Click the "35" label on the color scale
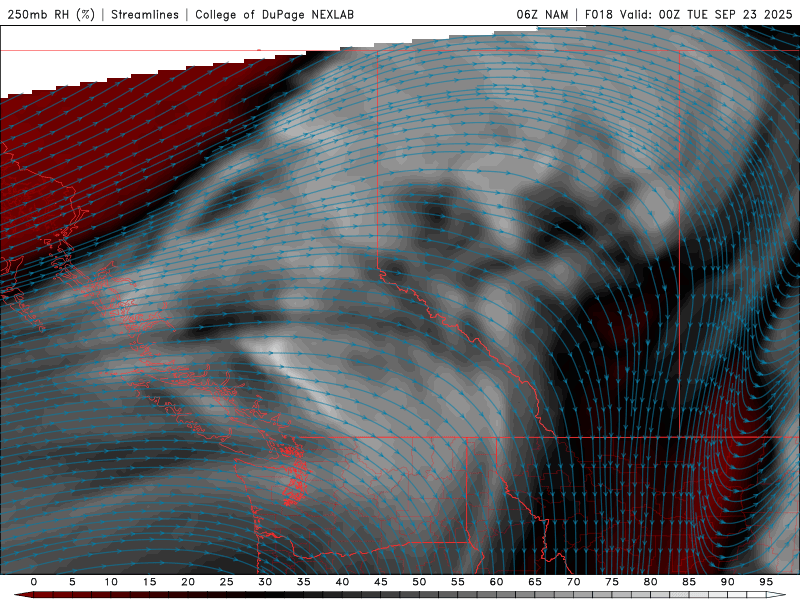This screenshot has width=800, height=600. pyautogui.click(x=304, y=582)
